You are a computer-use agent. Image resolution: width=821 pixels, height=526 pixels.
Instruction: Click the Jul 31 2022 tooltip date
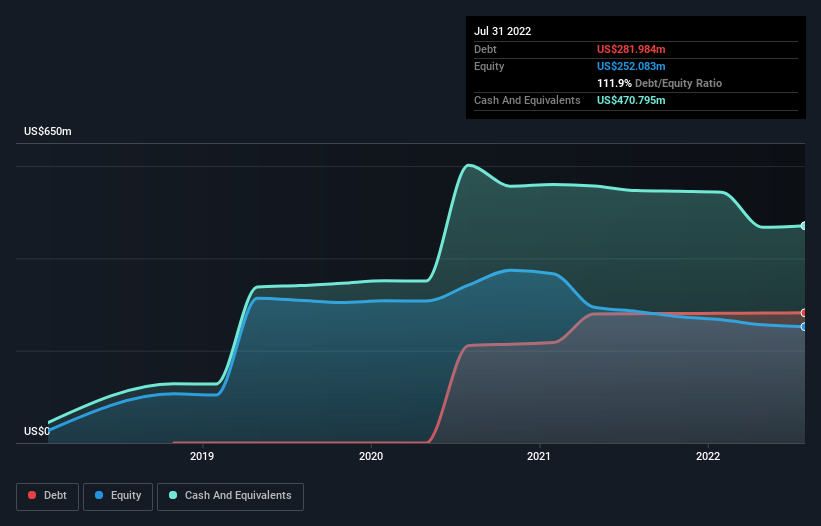tap(502, 31)
